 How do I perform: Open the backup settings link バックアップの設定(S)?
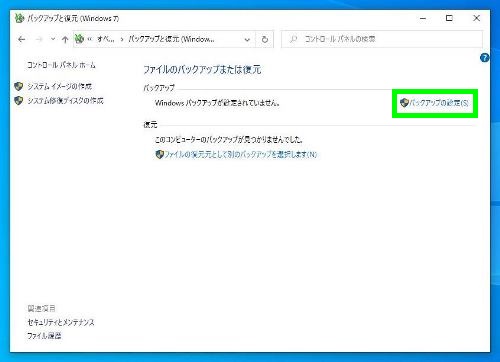[x=435, y=103]
